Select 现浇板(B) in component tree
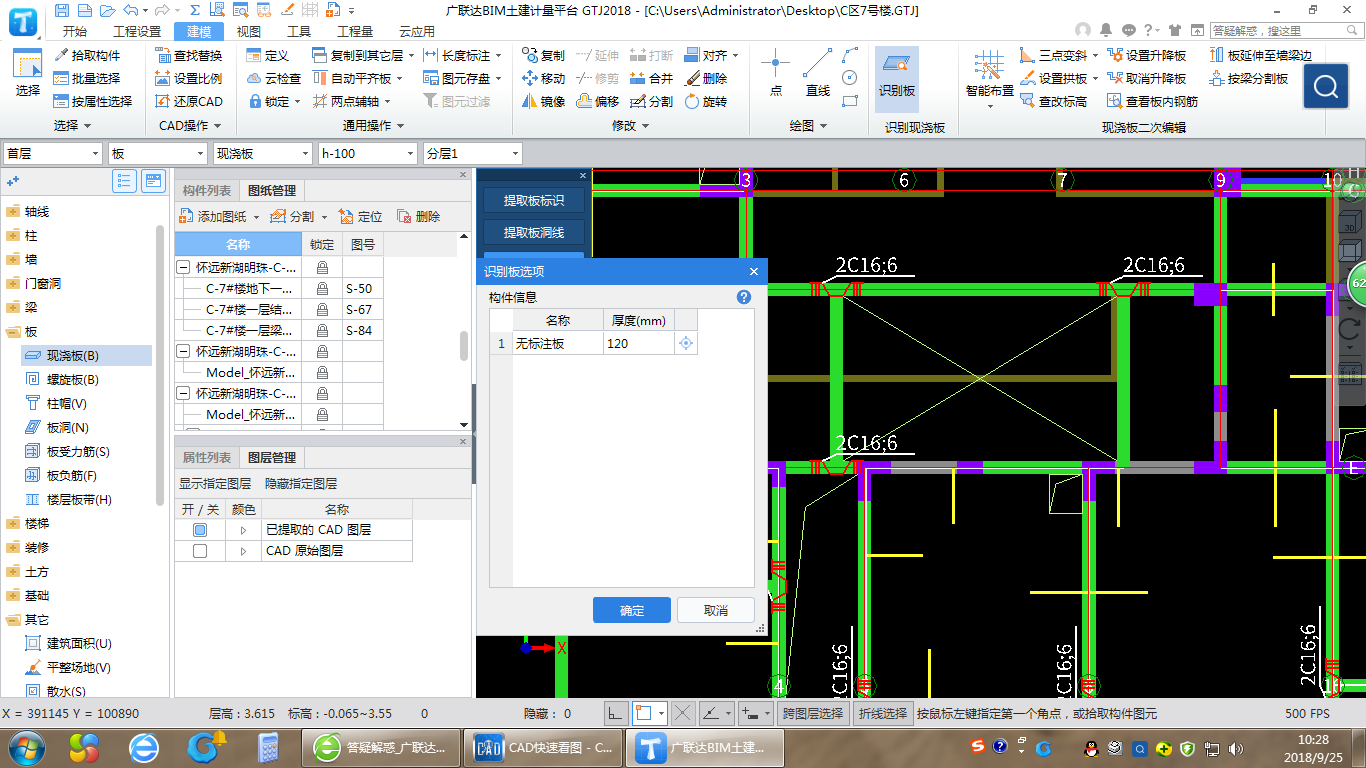1366x768 pixels. pos(86,355)
